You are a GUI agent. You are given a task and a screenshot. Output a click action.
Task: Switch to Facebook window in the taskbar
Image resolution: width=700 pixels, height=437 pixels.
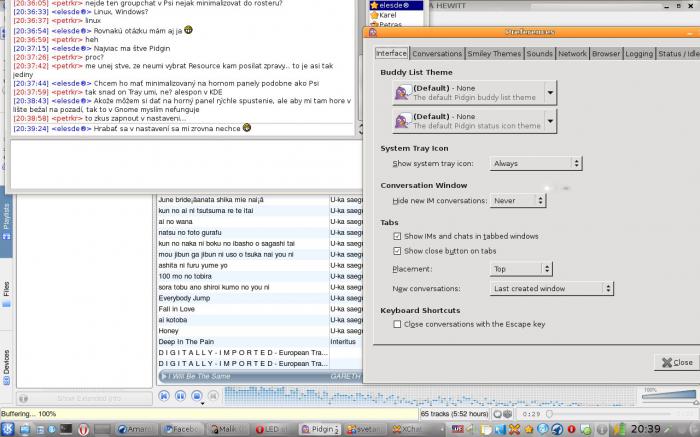tap(182, 429)
